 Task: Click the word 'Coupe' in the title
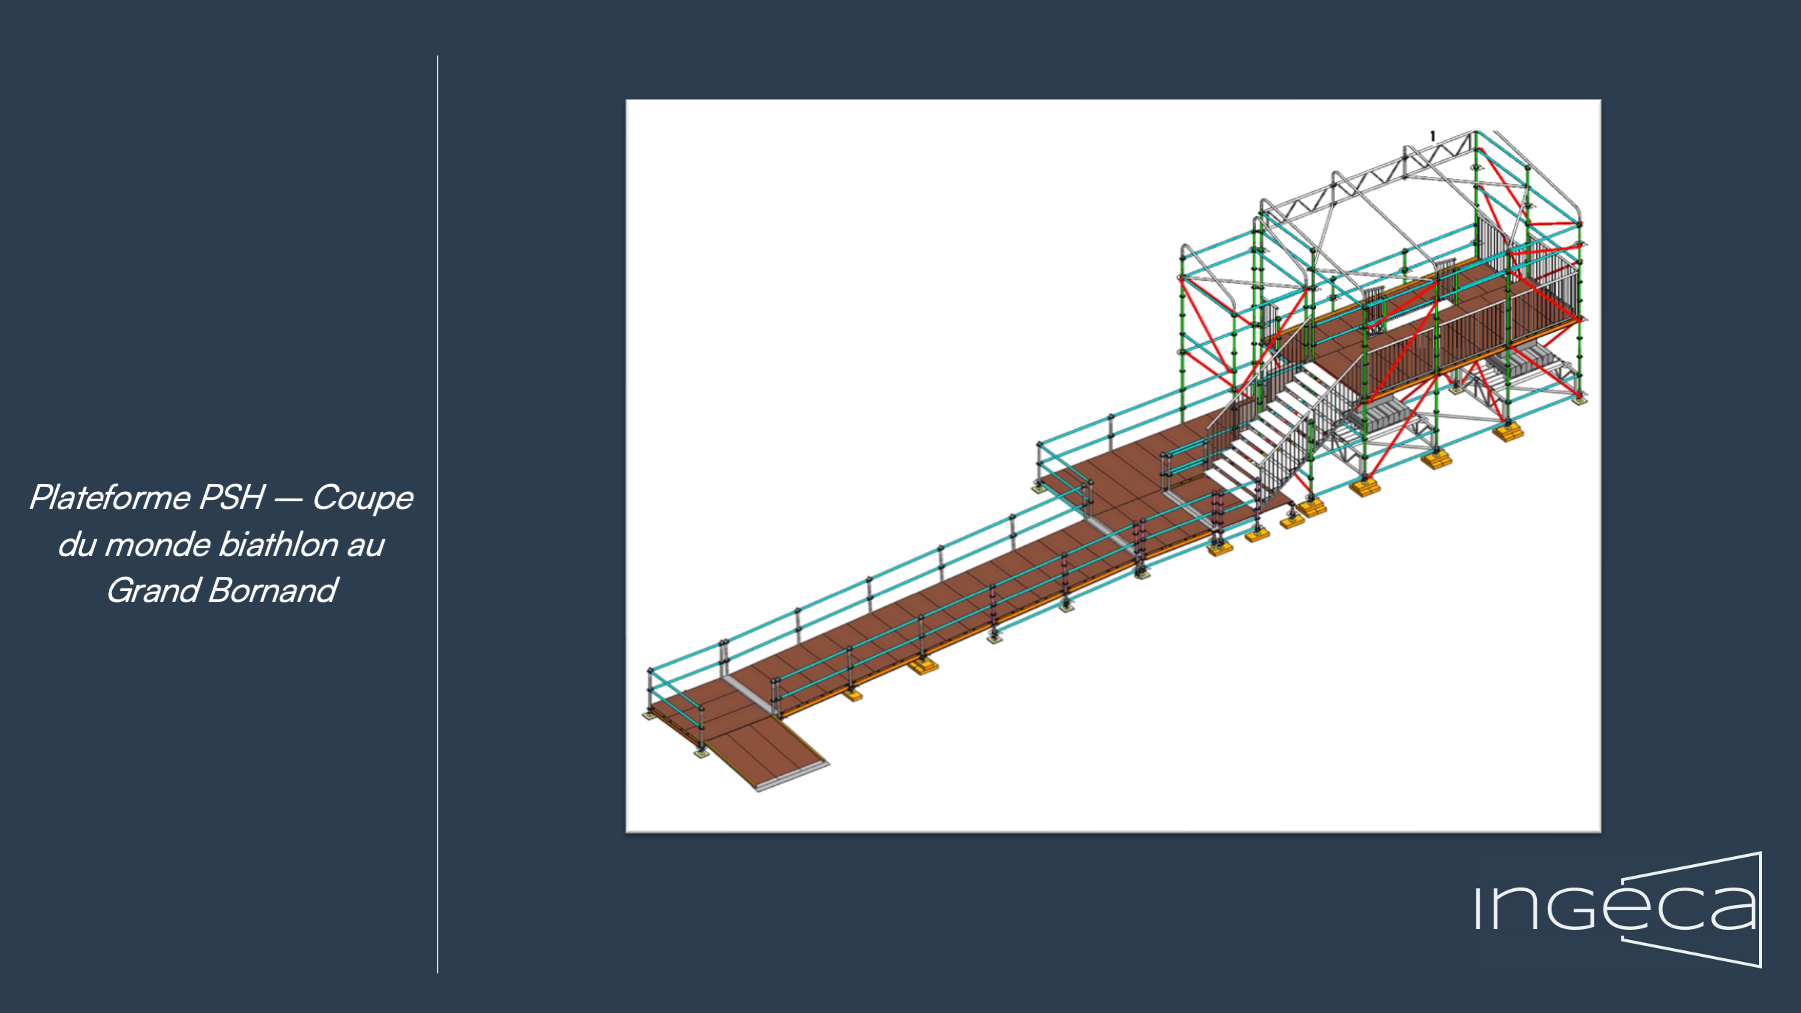pos(362,497)
